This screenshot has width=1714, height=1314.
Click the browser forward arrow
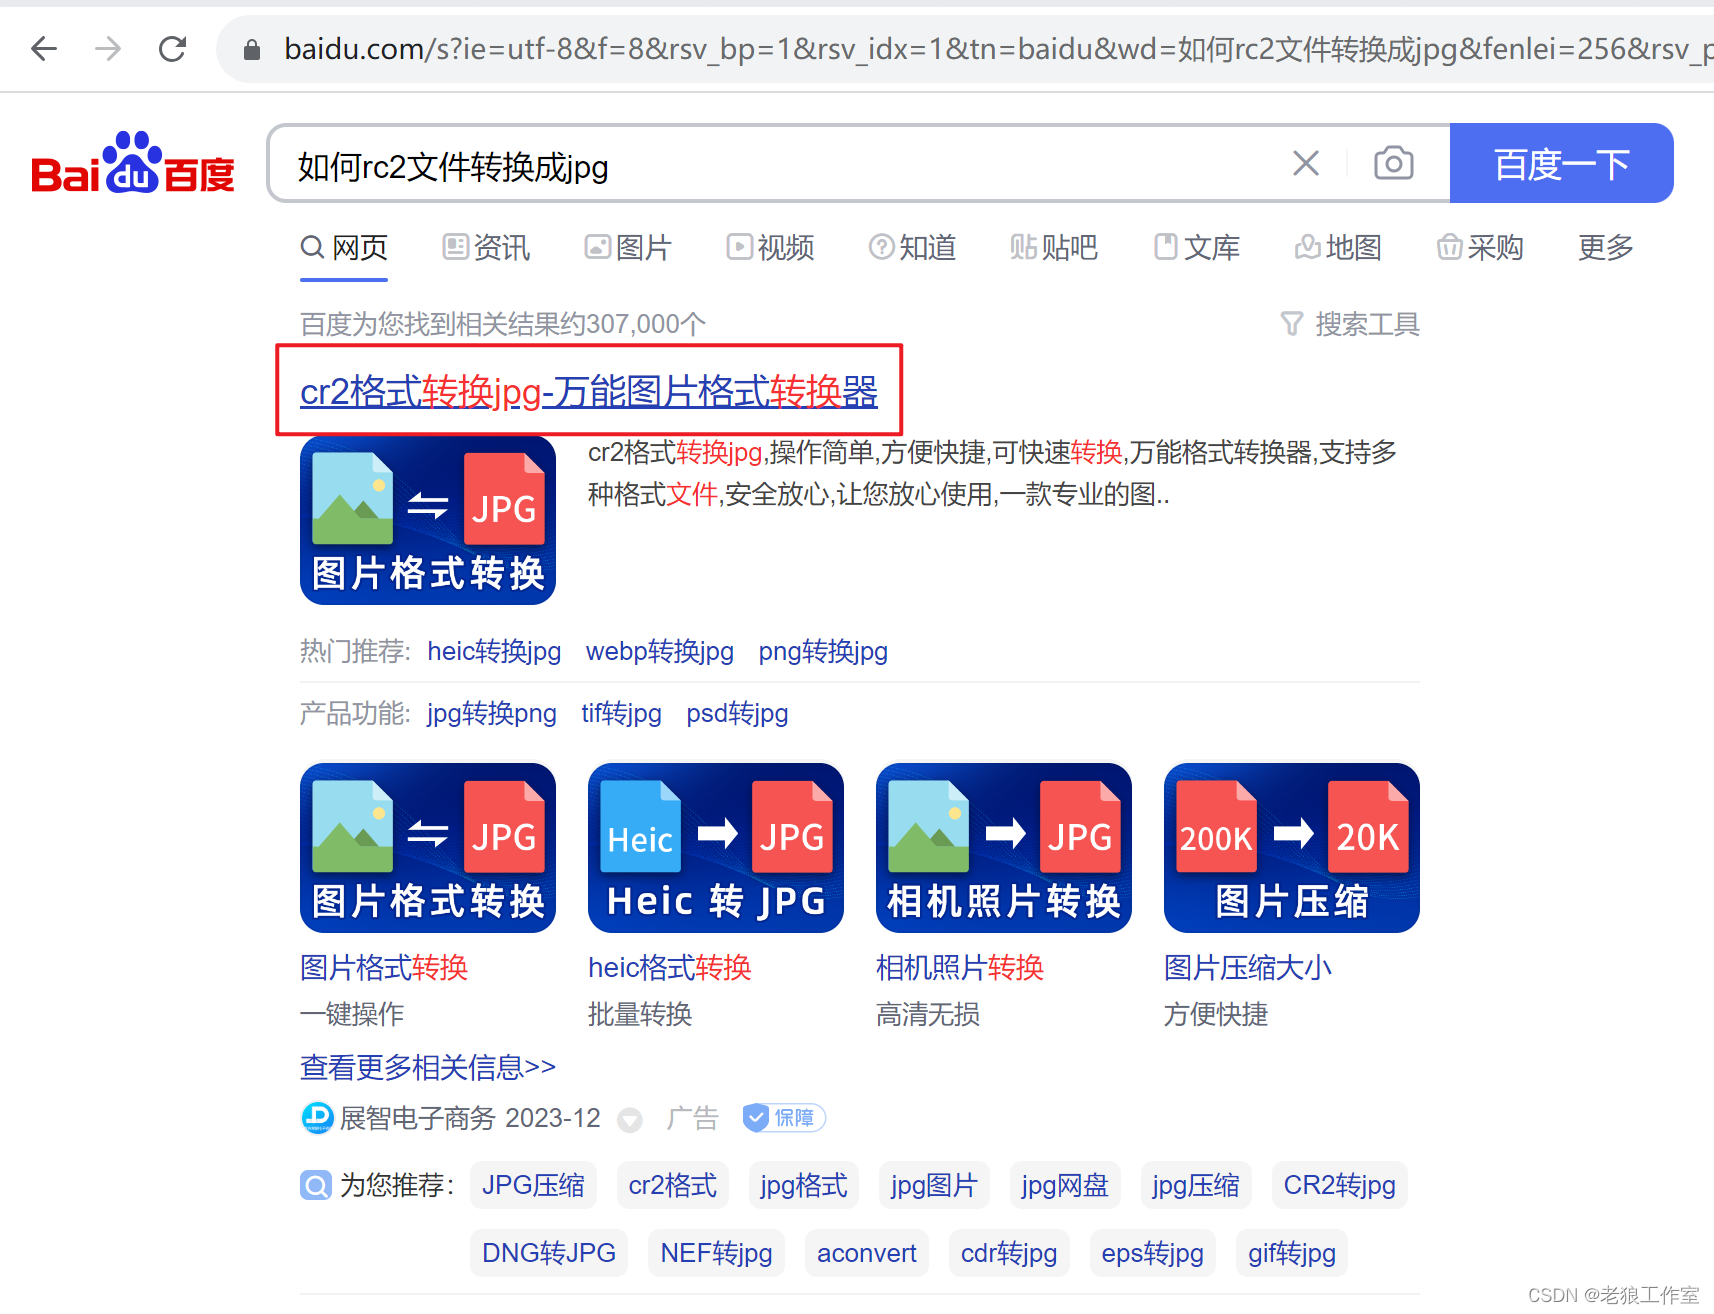[108, 48]
